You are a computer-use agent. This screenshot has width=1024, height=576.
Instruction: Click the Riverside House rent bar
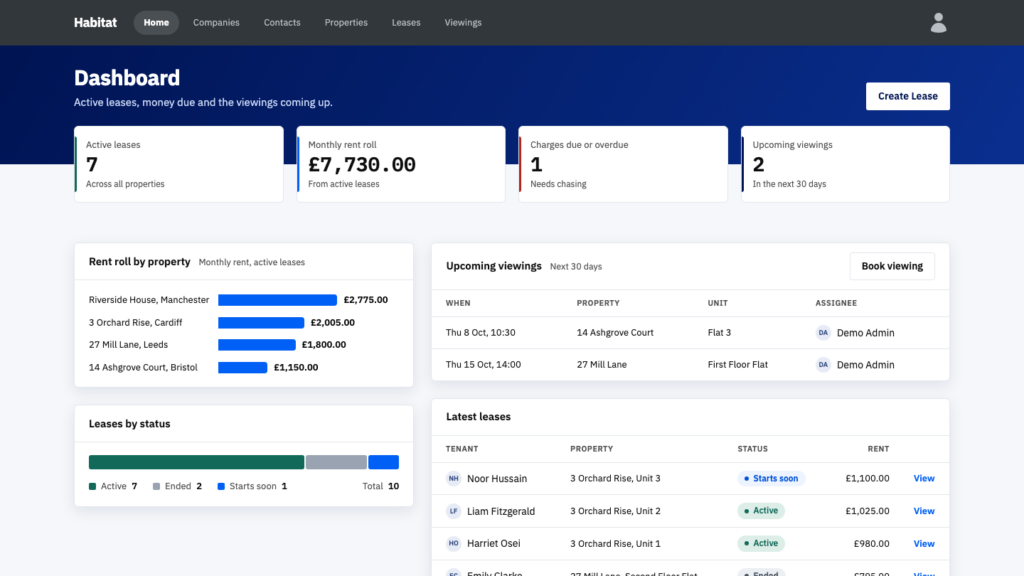tap(278, 300)
